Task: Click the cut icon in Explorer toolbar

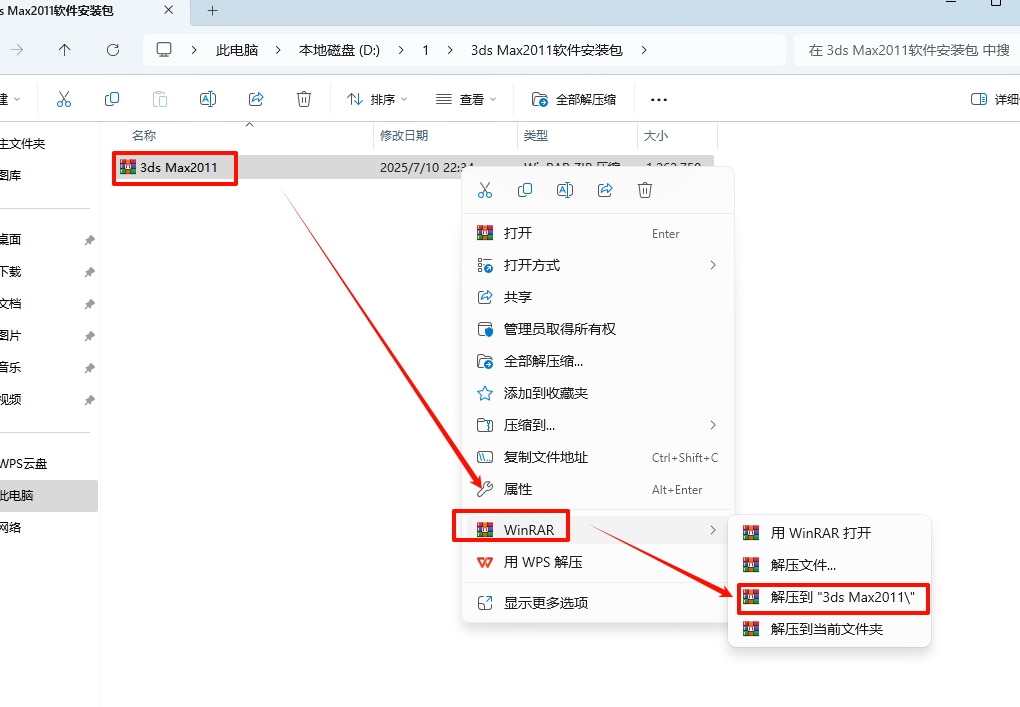Action: click(64, 99)
